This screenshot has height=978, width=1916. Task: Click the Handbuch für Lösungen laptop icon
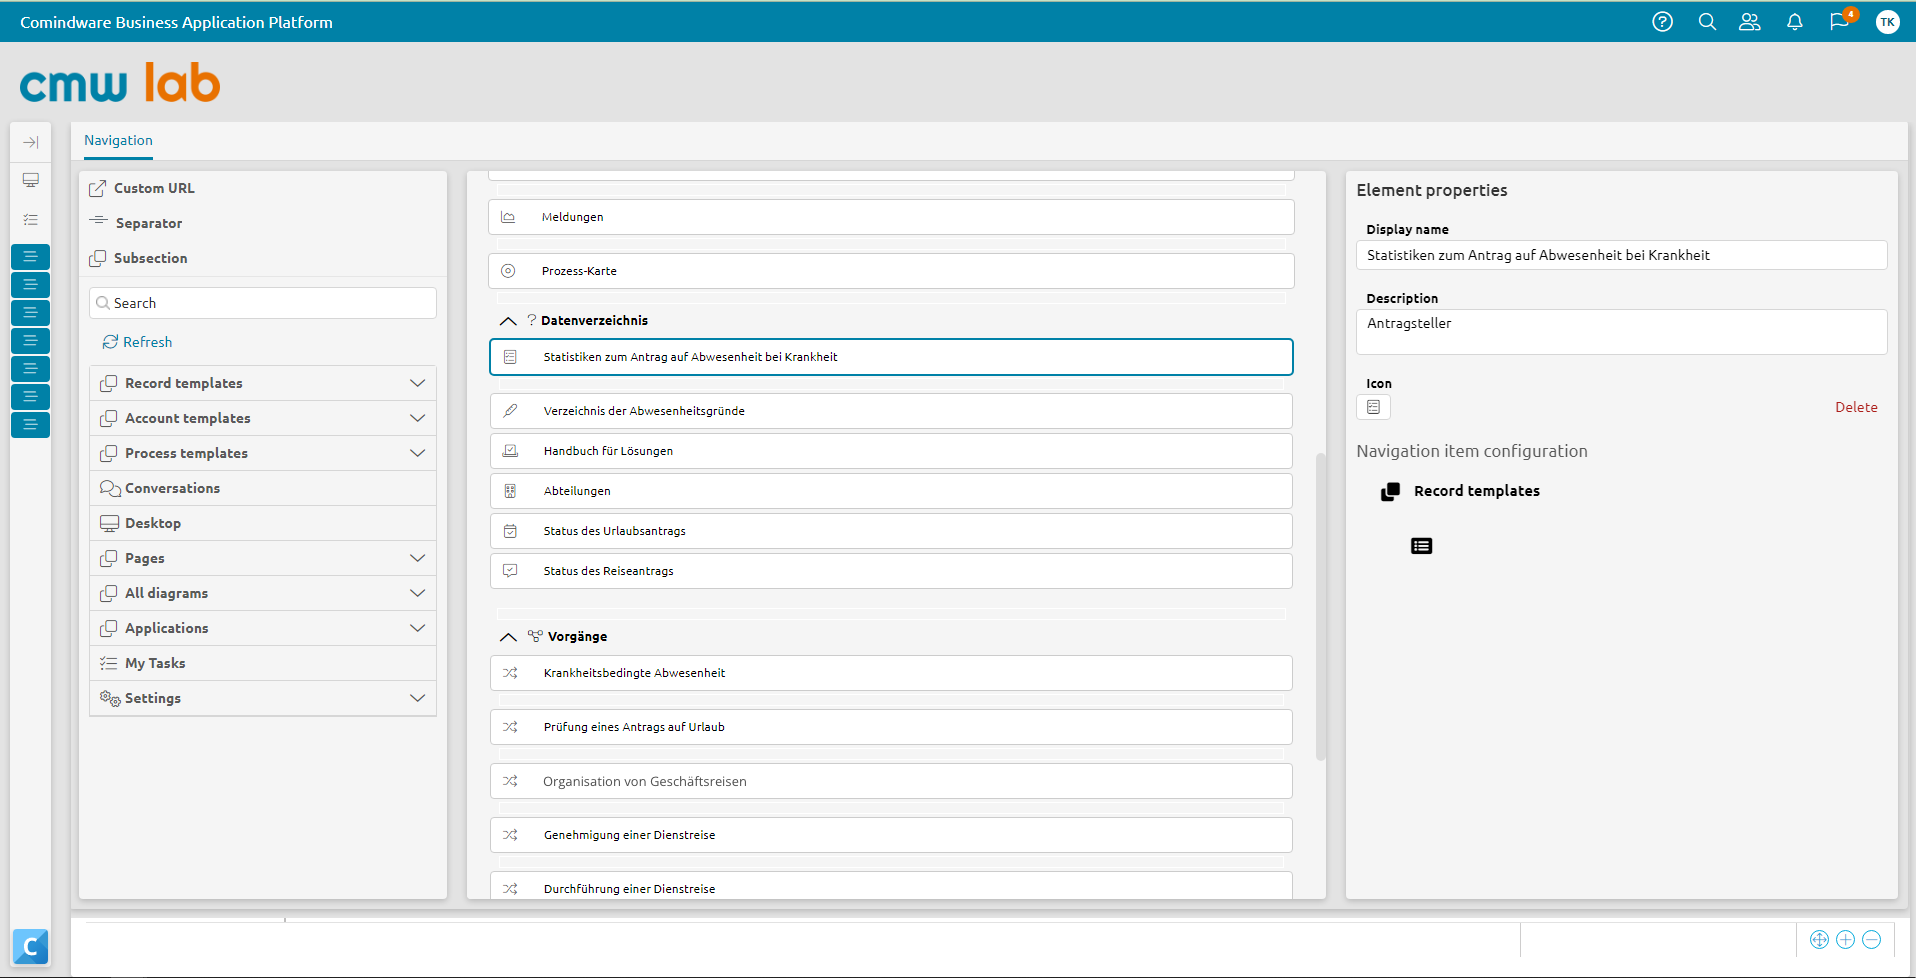click(x=510, y=451)
